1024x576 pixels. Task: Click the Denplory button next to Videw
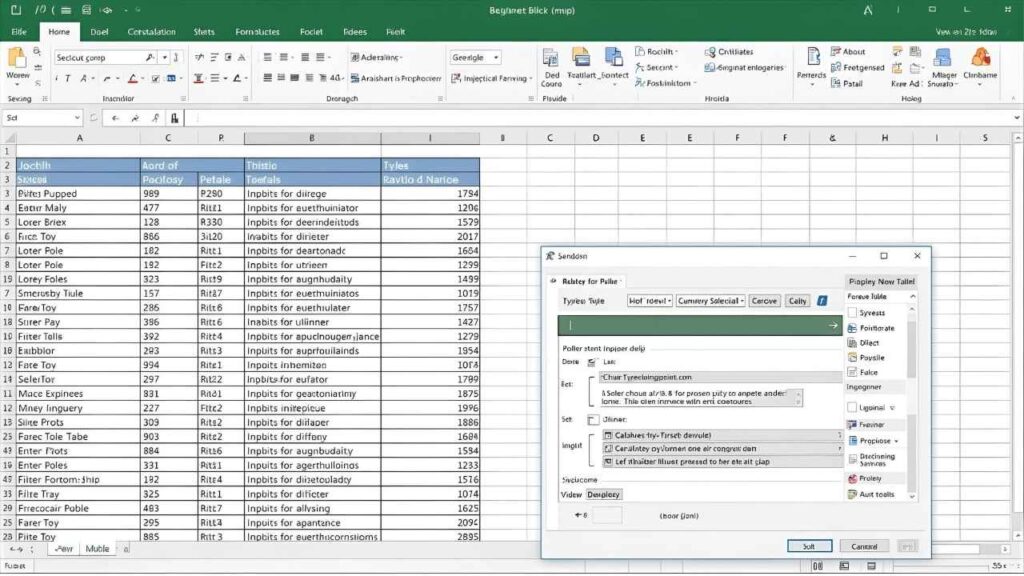(603, 495)
